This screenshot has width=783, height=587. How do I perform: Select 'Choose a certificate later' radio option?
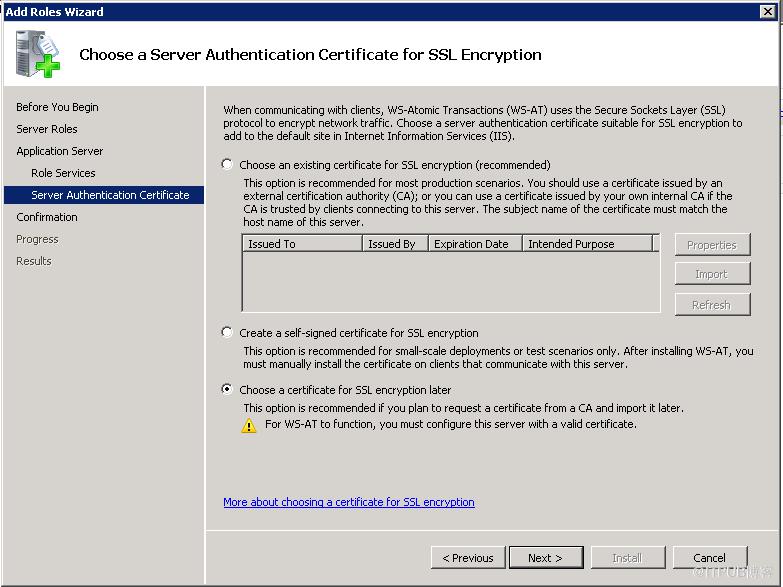point(227,389)
